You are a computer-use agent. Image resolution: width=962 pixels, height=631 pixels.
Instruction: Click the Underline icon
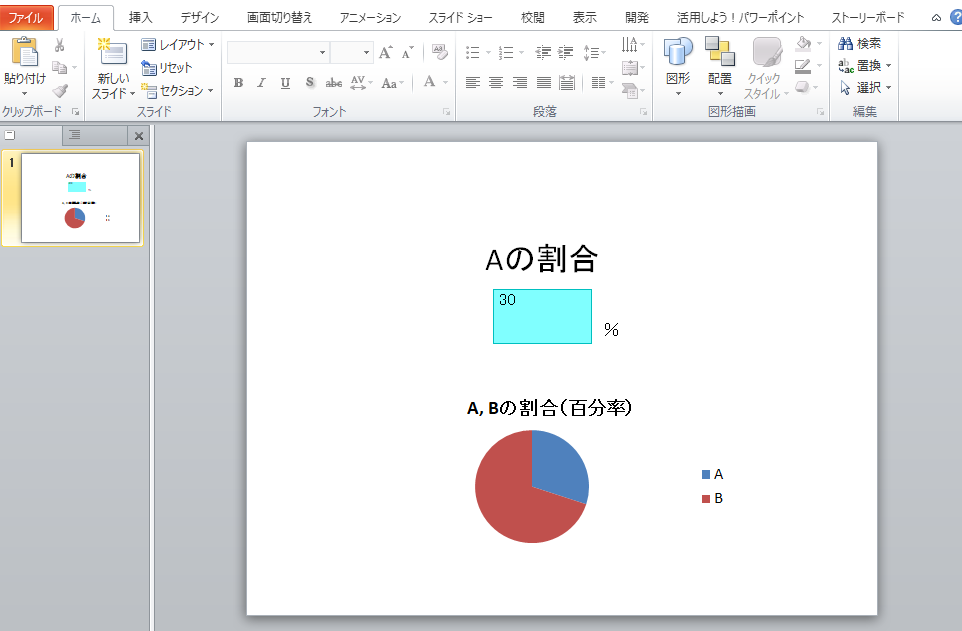[285, 84]
